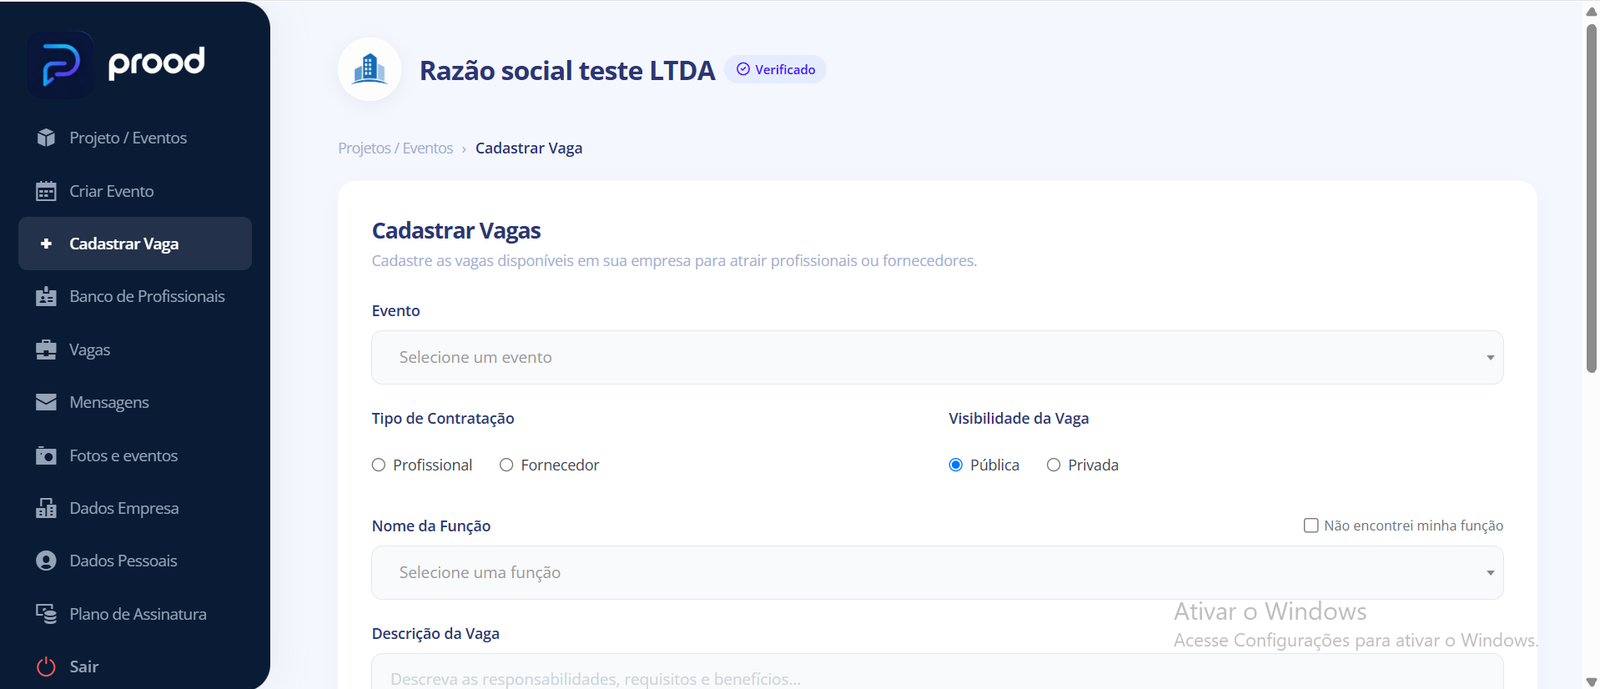
Task: Click the scrollbar up arrow
Action: pyautogui.click(x=1591, y=11)
